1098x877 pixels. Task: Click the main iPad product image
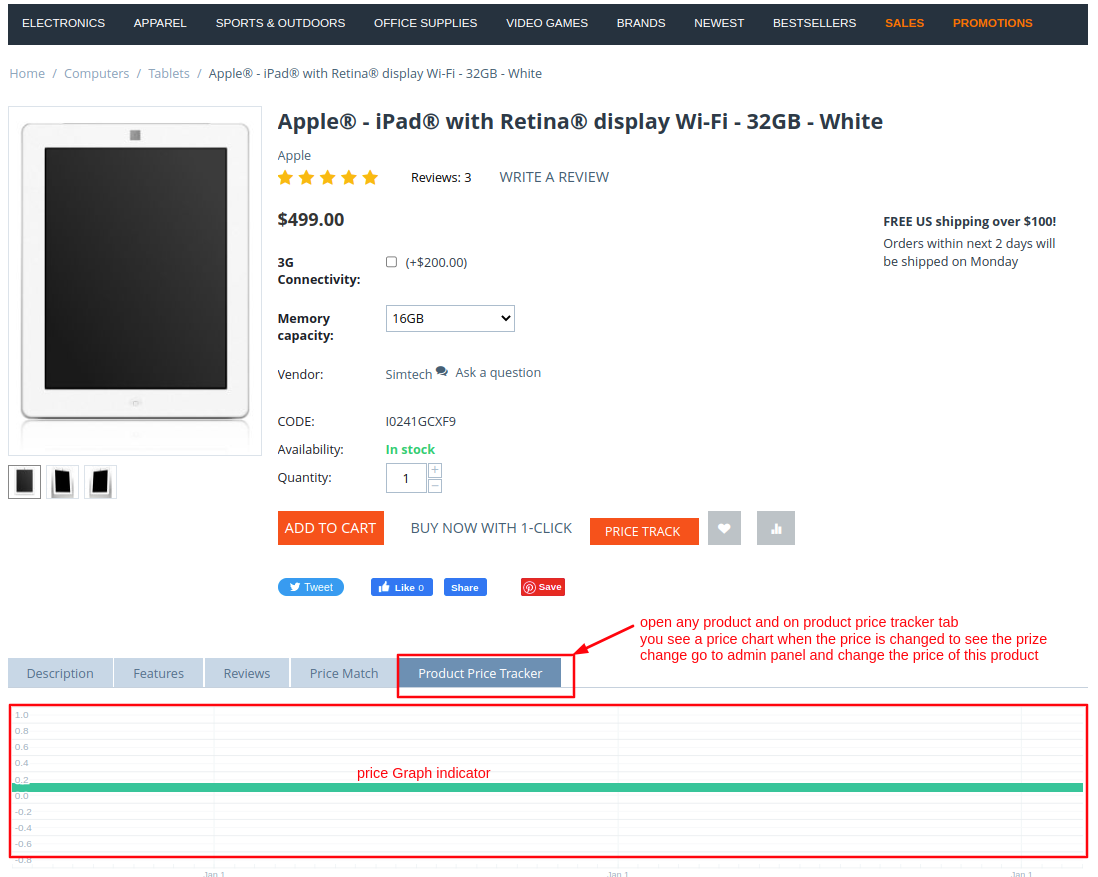click(135, 281)
